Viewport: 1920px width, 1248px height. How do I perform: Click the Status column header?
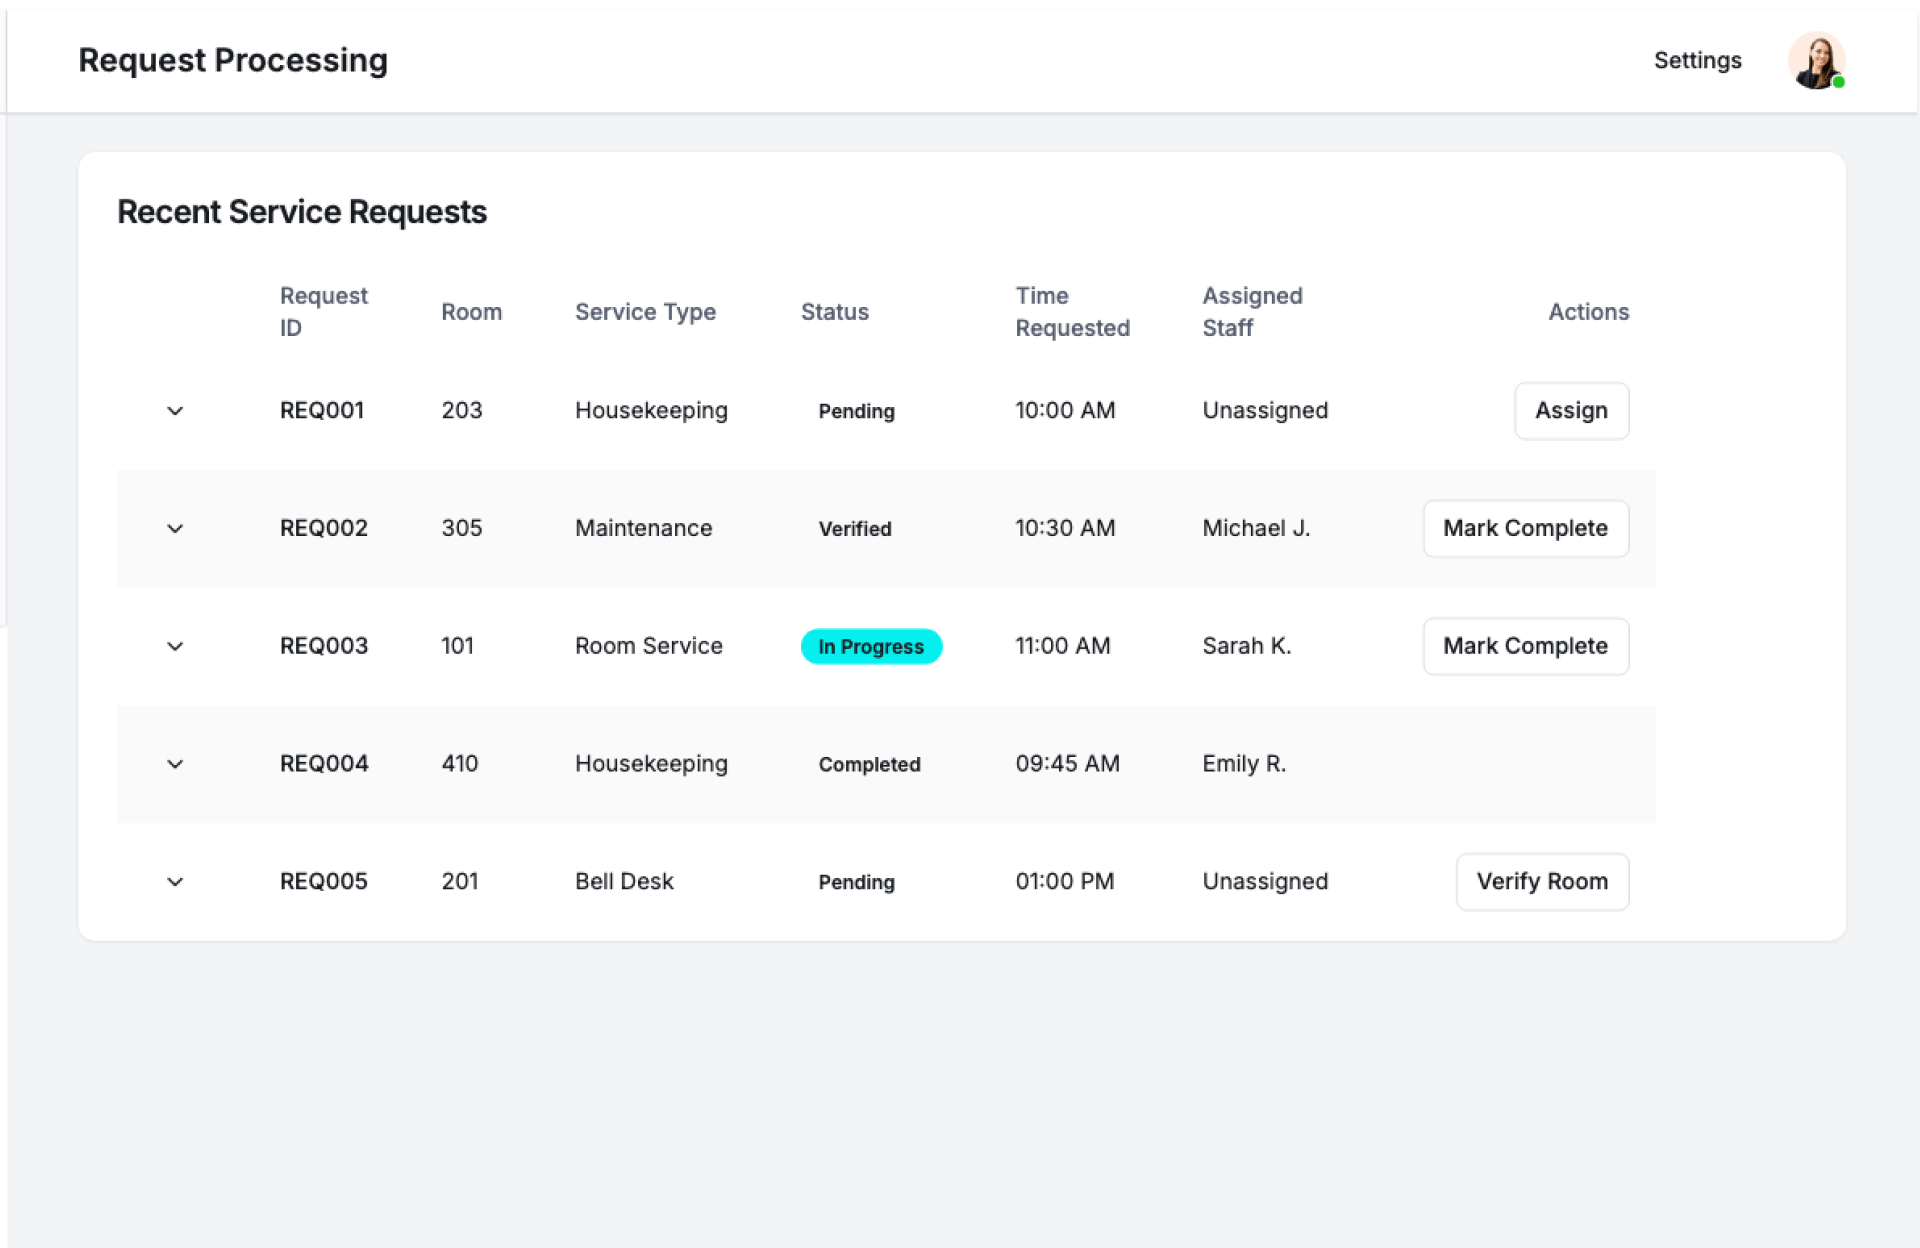[835, 312]
